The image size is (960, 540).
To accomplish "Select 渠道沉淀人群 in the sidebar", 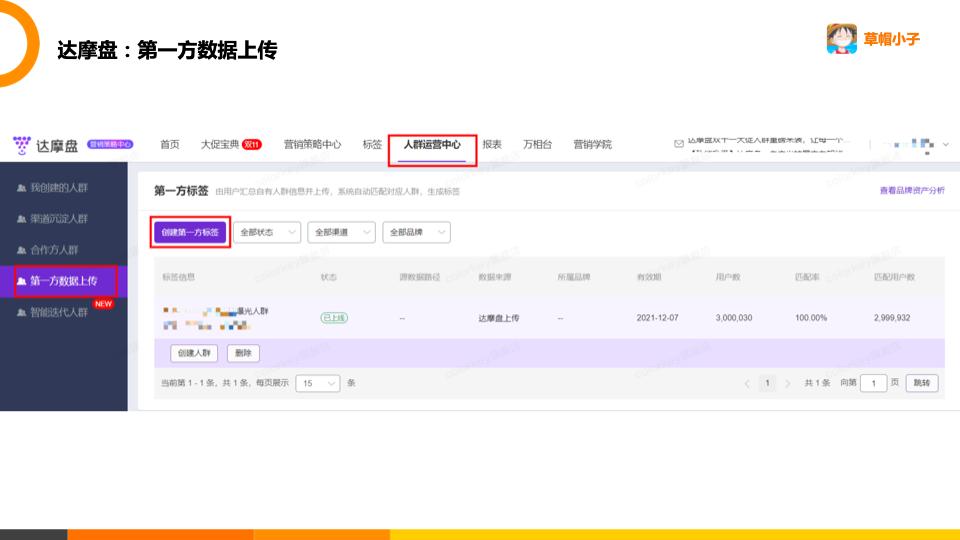I will (x=59, y=219).
